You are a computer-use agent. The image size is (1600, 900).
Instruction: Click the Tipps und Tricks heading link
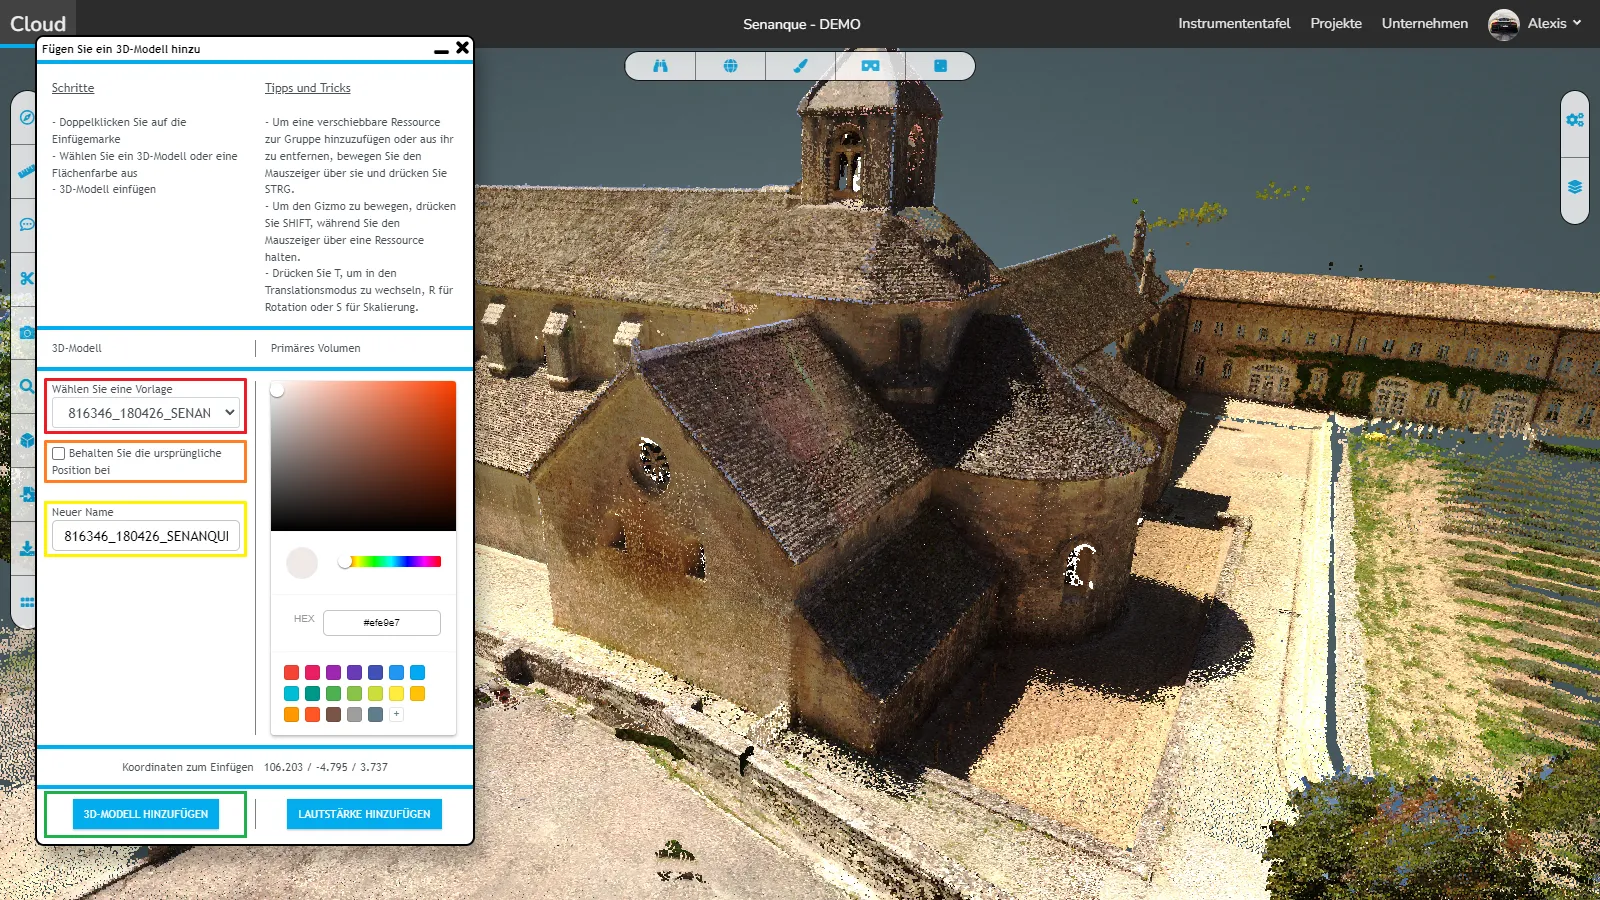(308, 88)
